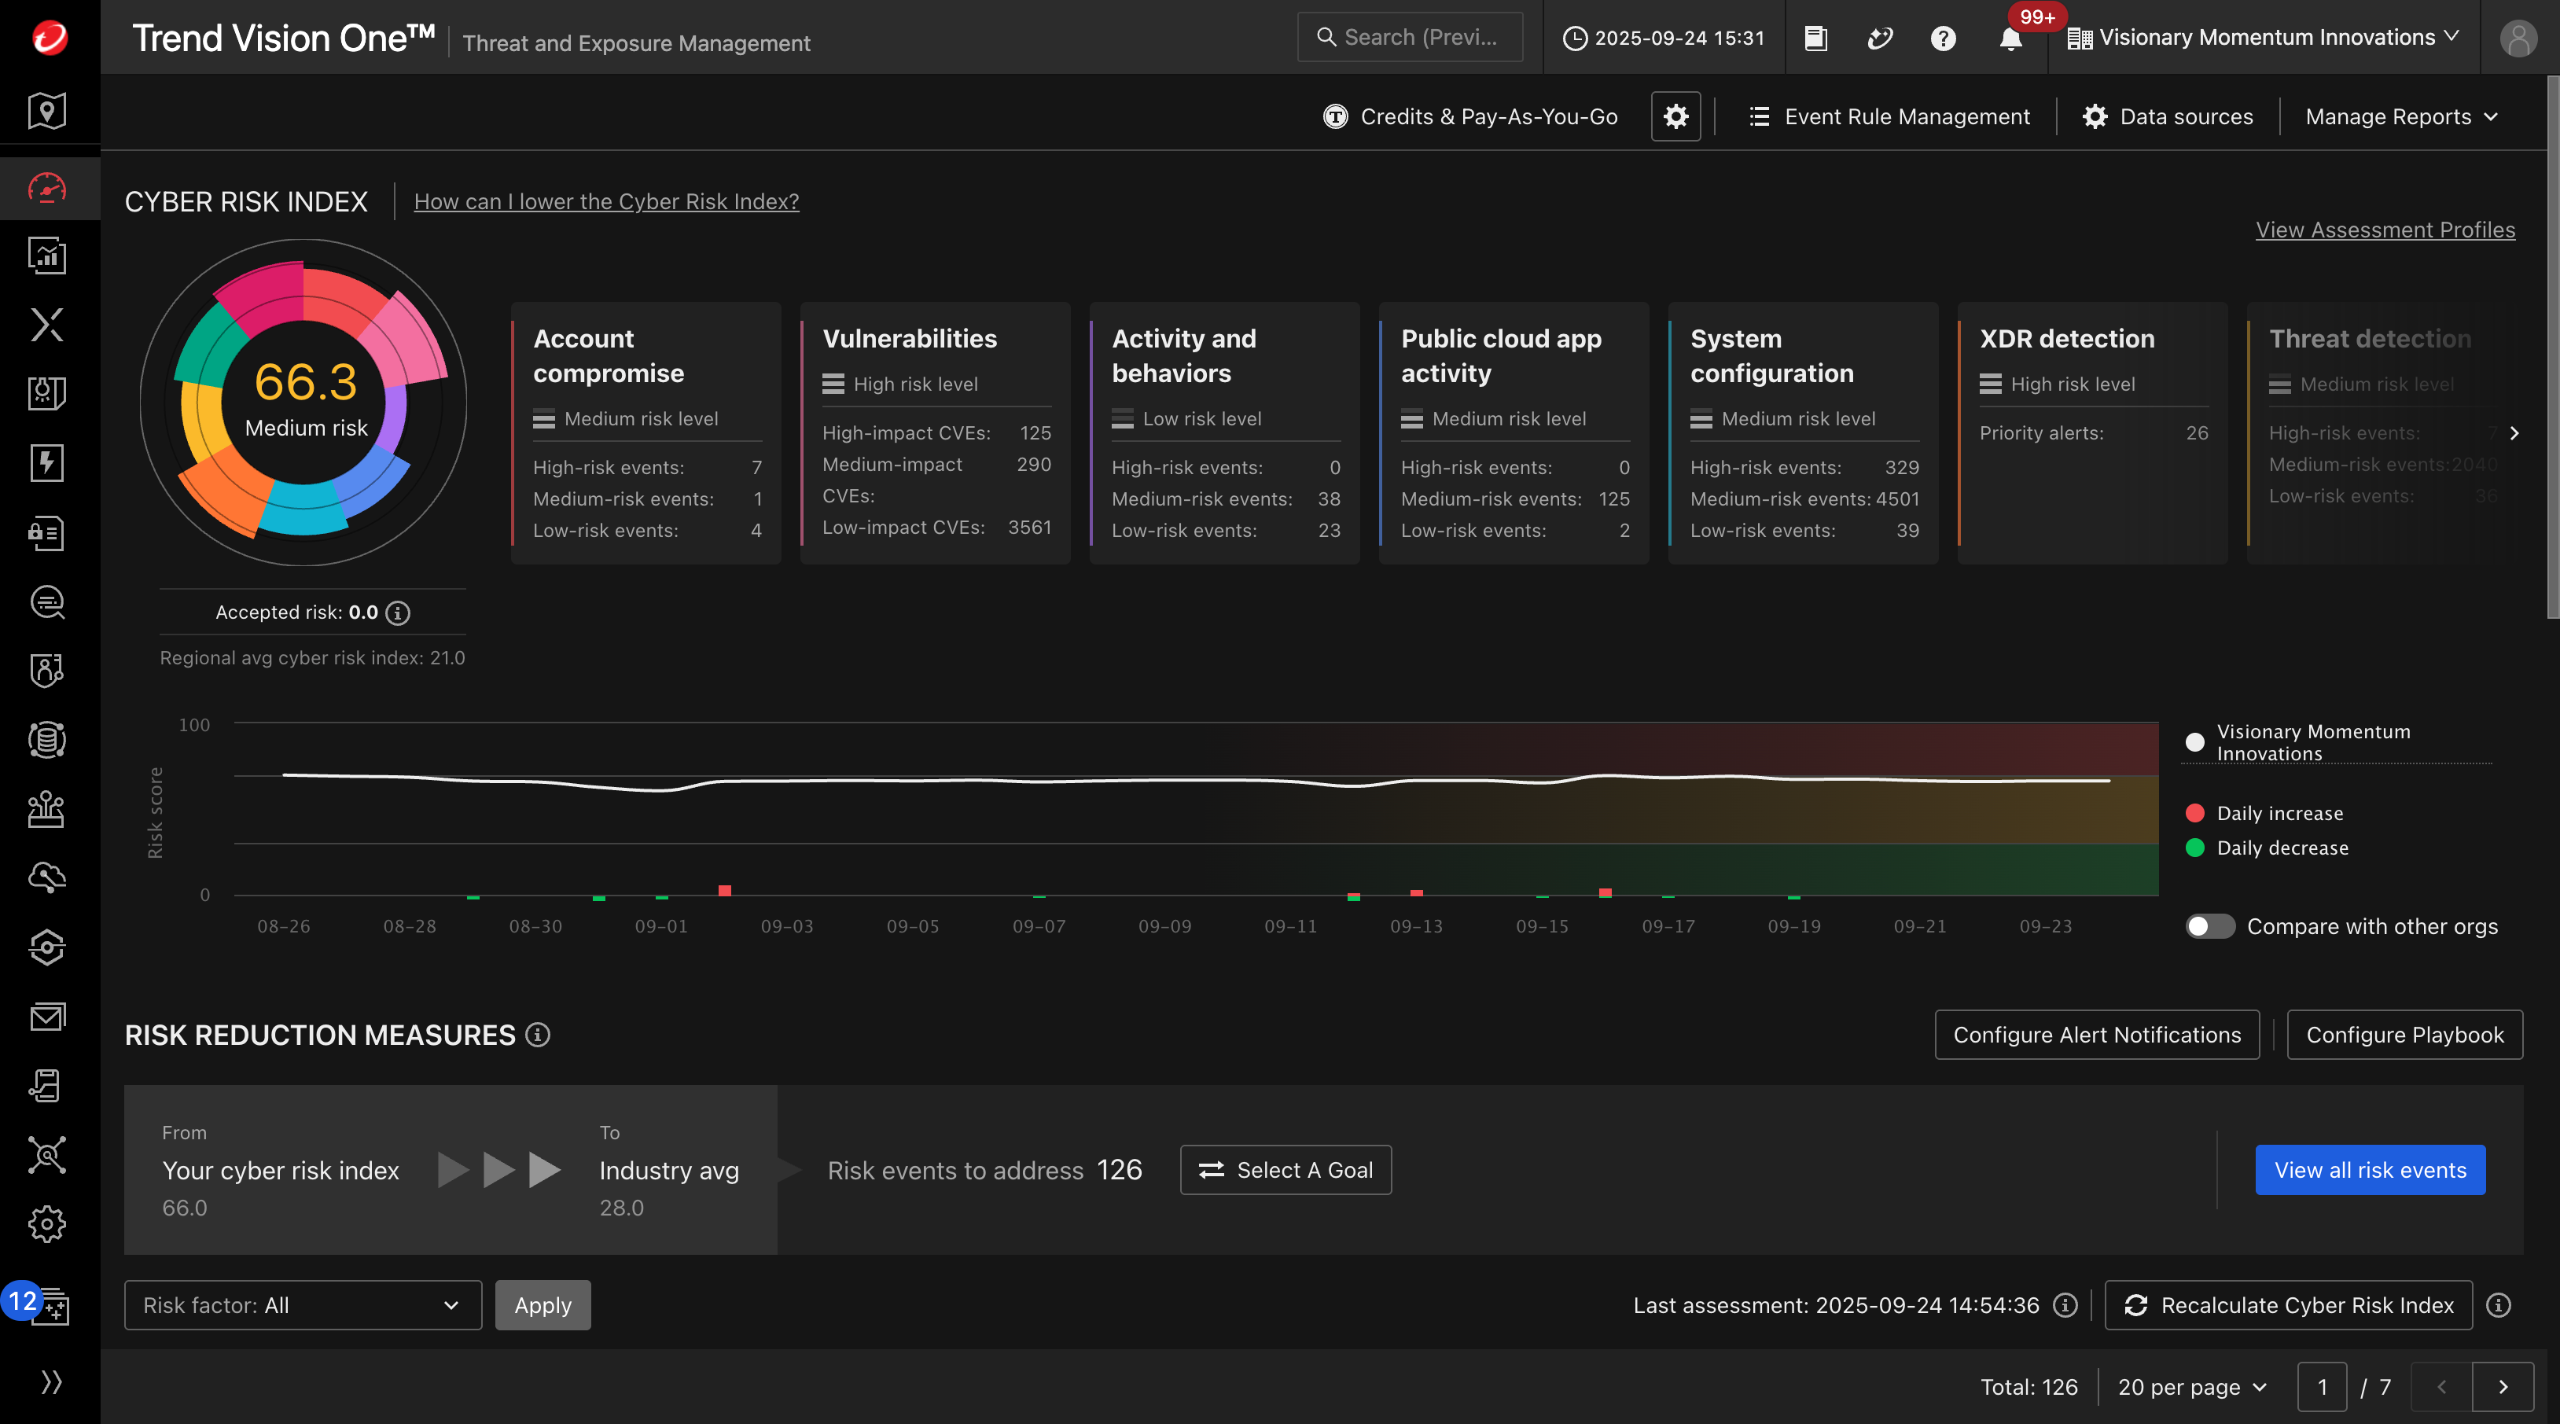
Task: Click the Accepted risk info icon
Action: [x=398, y=613]
